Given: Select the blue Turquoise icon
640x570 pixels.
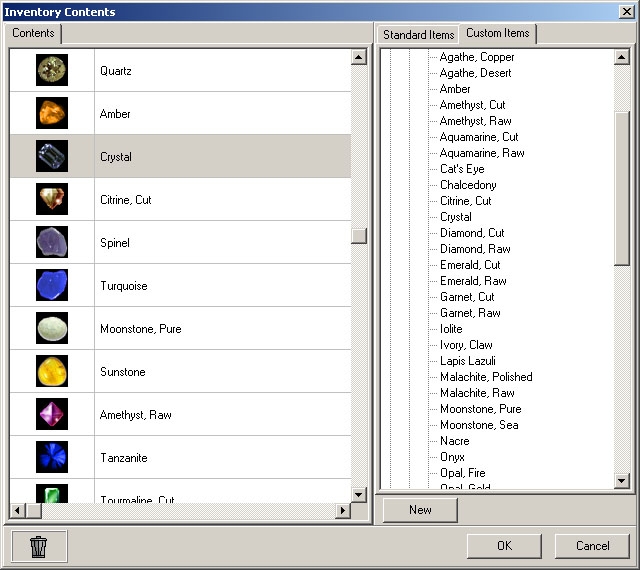Looking at the screenshot, I should point(52,286).
